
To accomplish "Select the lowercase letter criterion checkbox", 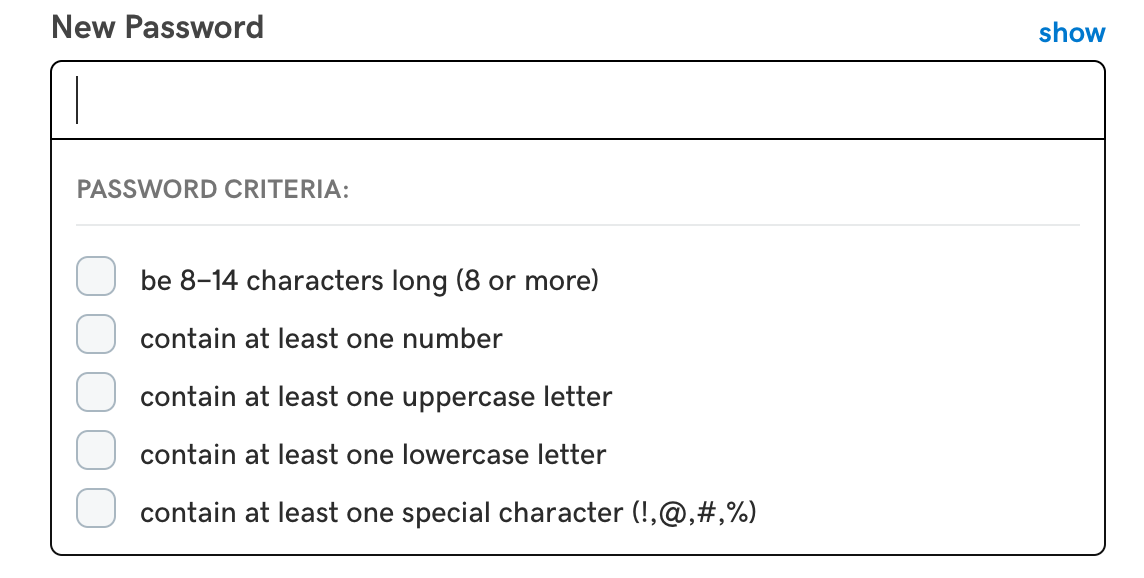I will [x=97, y=451].
